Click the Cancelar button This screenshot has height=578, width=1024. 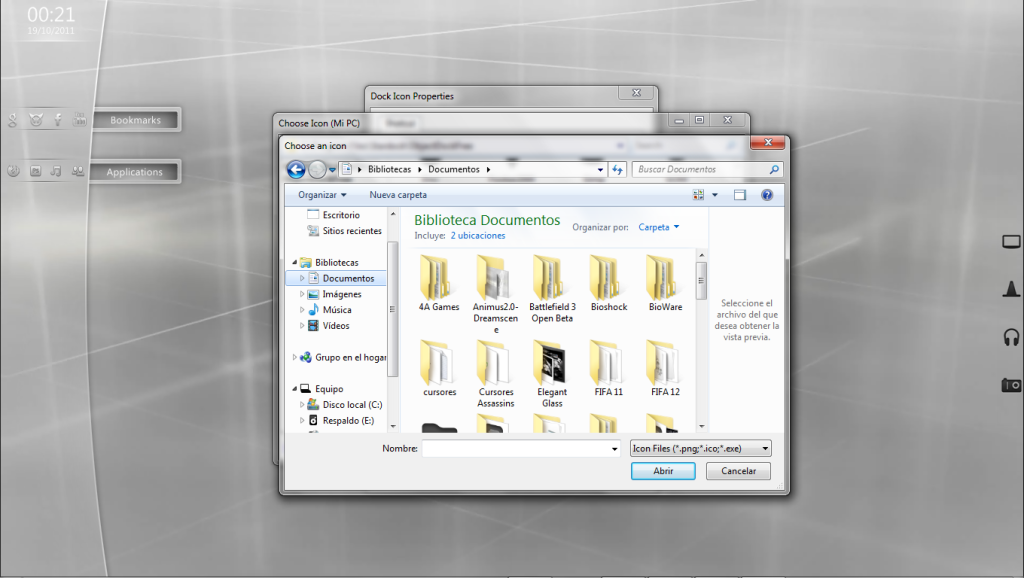[738, 471]
